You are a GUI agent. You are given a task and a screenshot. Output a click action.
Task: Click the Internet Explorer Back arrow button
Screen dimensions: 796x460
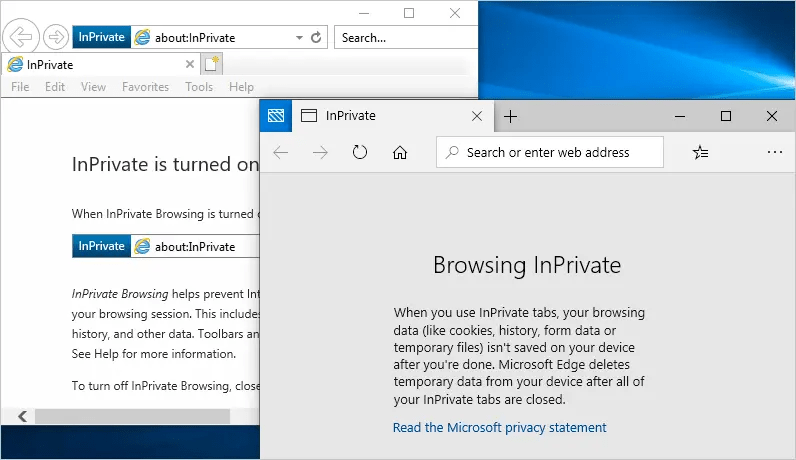tap(21, 37)
